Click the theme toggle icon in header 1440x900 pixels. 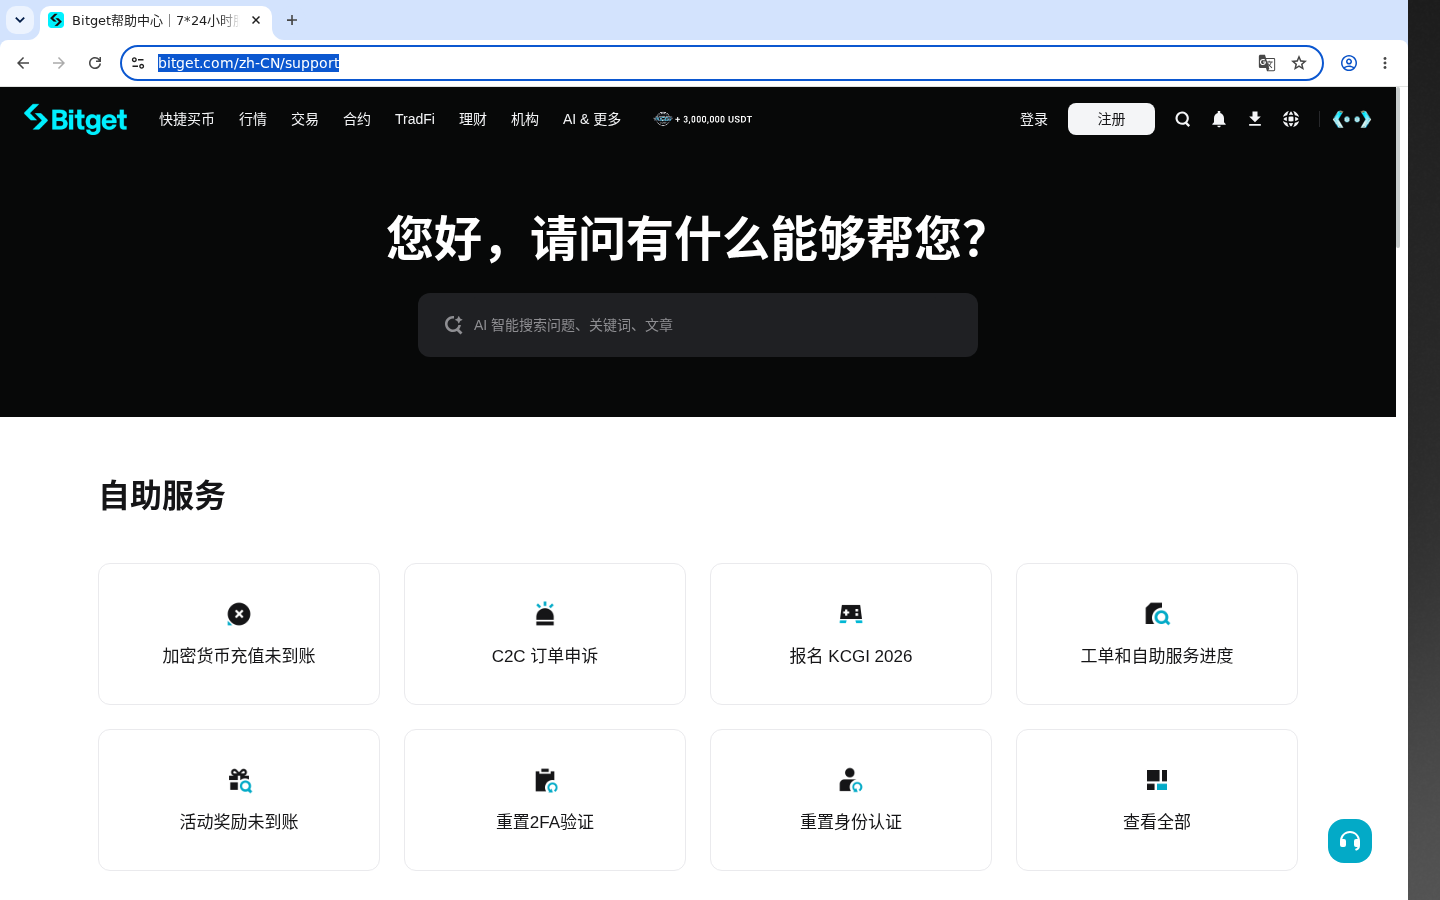pos(1352,119)
